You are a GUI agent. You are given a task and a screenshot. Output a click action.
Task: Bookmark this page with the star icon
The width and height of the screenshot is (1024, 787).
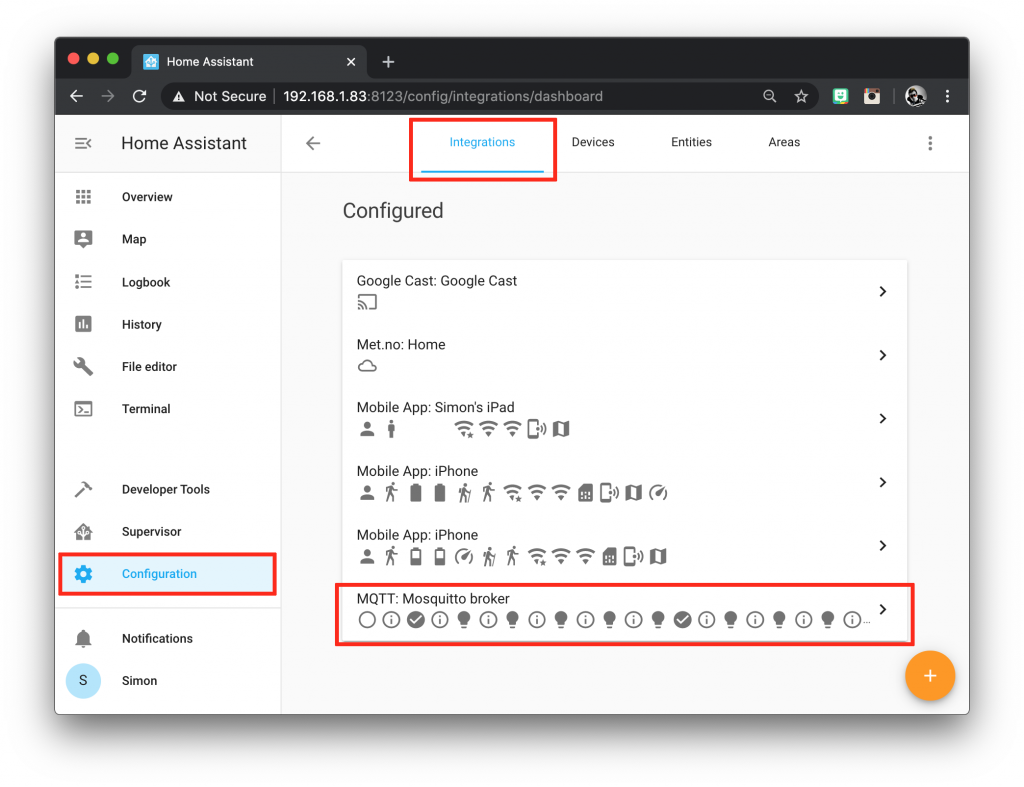(x=801, y=96)
